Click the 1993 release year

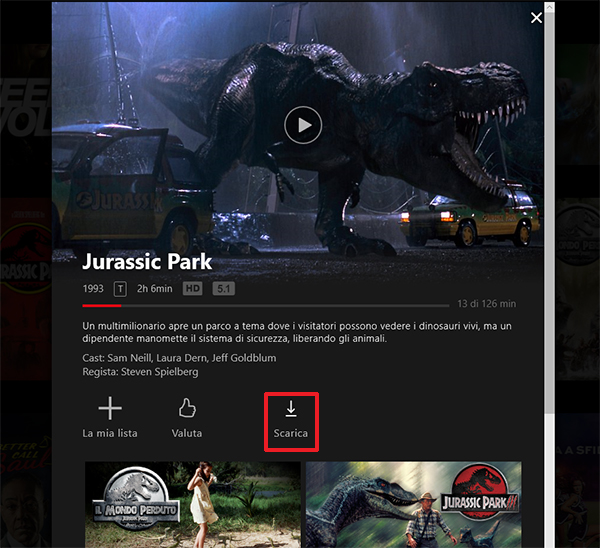point(93,289)
